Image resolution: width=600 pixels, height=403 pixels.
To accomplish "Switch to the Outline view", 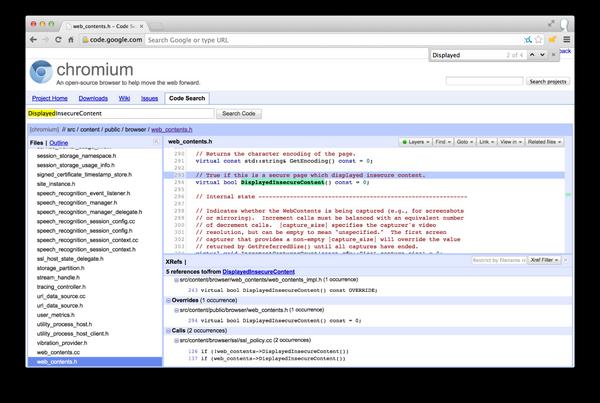I will [59, 143].
